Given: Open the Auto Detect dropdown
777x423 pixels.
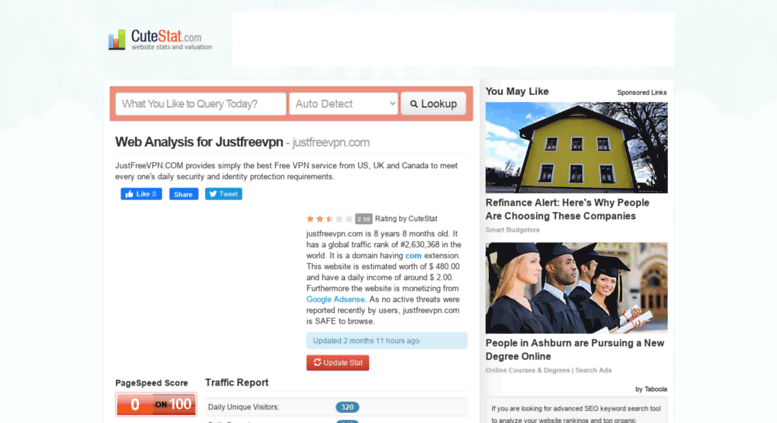Looking at the screenshot, I should pyautogui.click(x=343, y=104).
